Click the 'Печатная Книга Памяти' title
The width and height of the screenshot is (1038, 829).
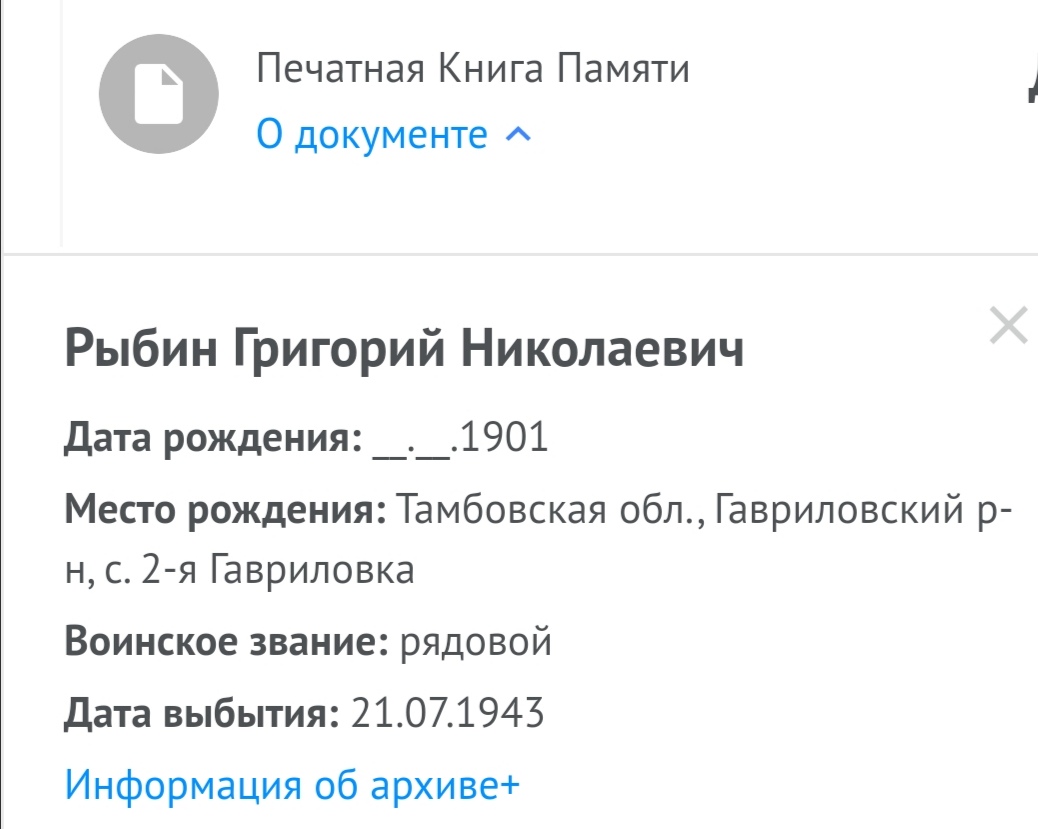[473, 69]
